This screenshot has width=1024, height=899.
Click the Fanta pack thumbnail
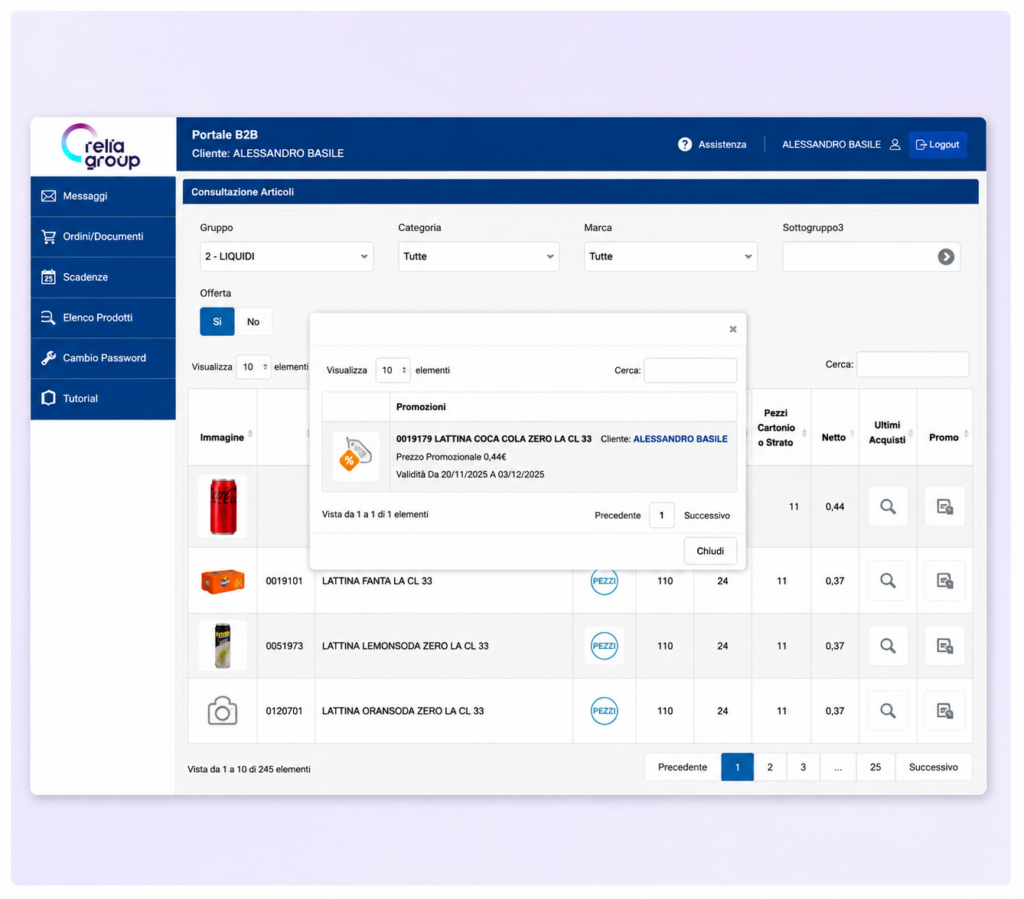point(223,580)
